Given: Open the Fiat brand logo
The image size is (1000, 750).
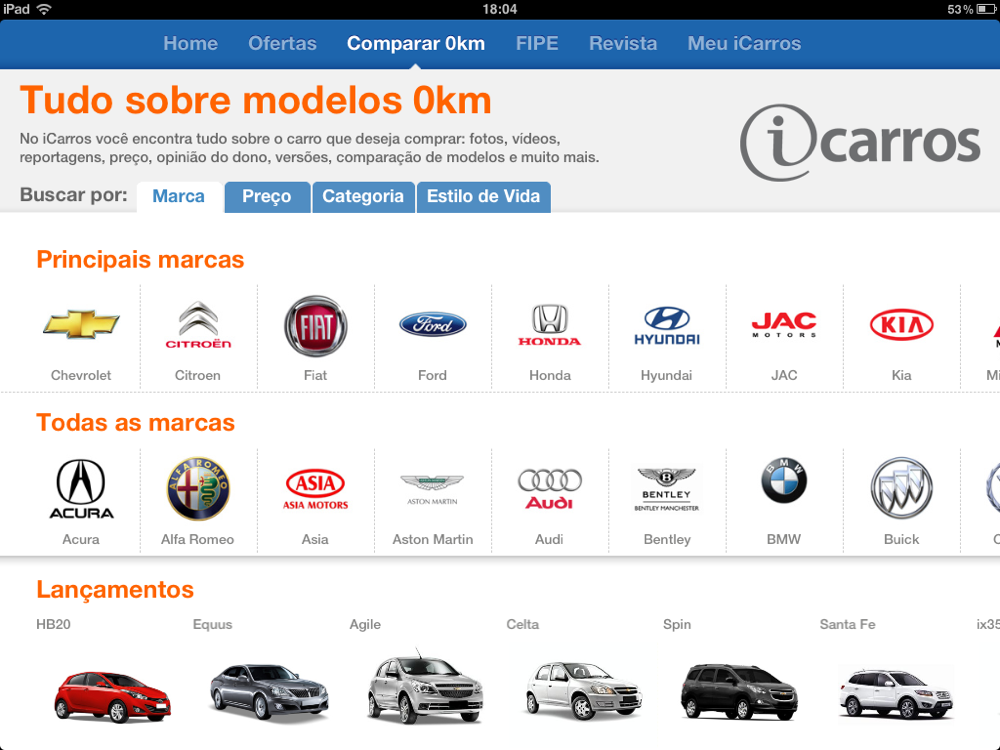Looking at the screenshot, I should 316,326.
